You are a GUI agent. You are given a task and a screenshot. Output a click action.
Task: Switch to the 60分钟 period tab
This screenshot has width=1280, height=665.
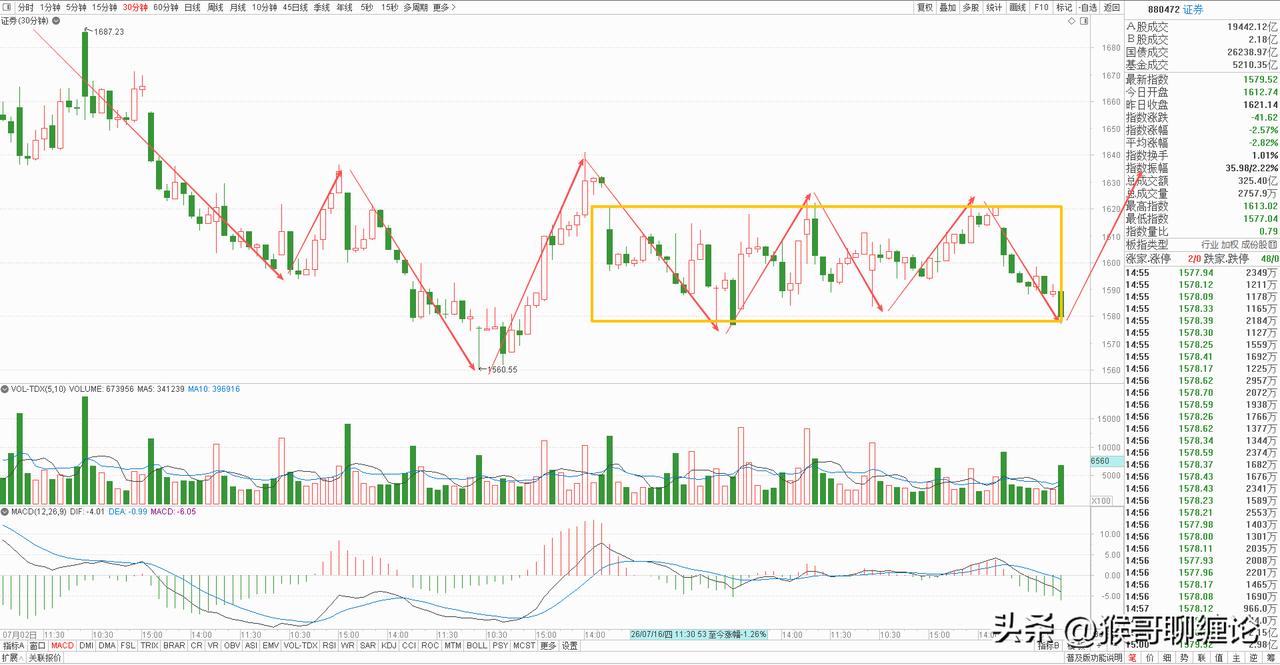pyautogui.click(x=166, y=7)
